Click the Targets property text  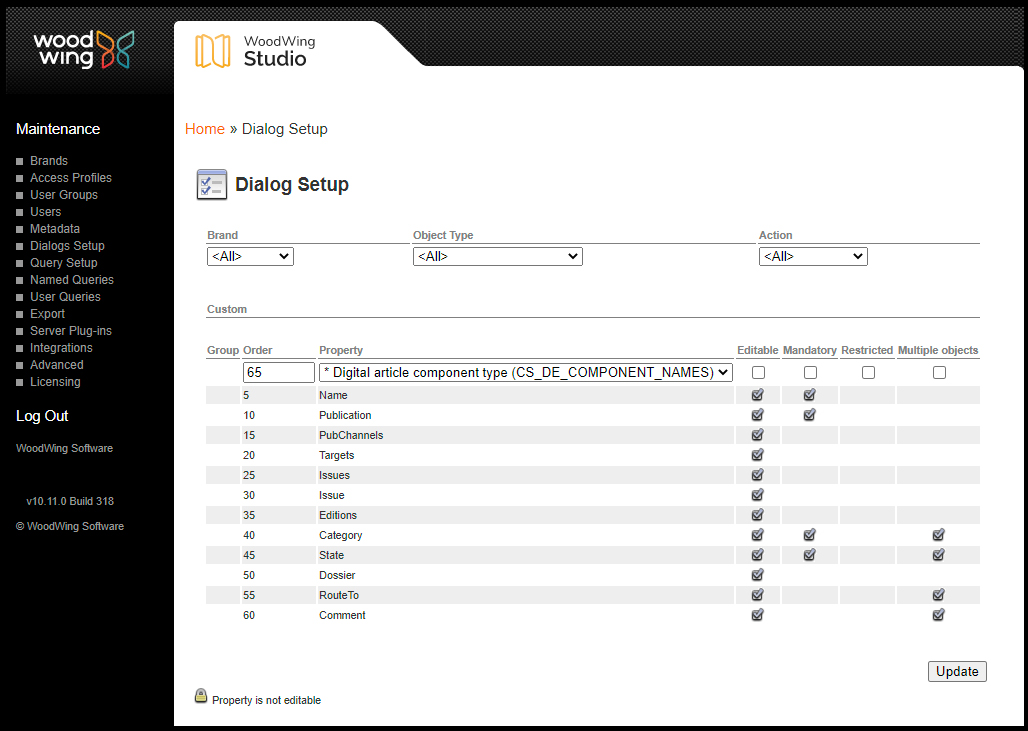point(336,455)
